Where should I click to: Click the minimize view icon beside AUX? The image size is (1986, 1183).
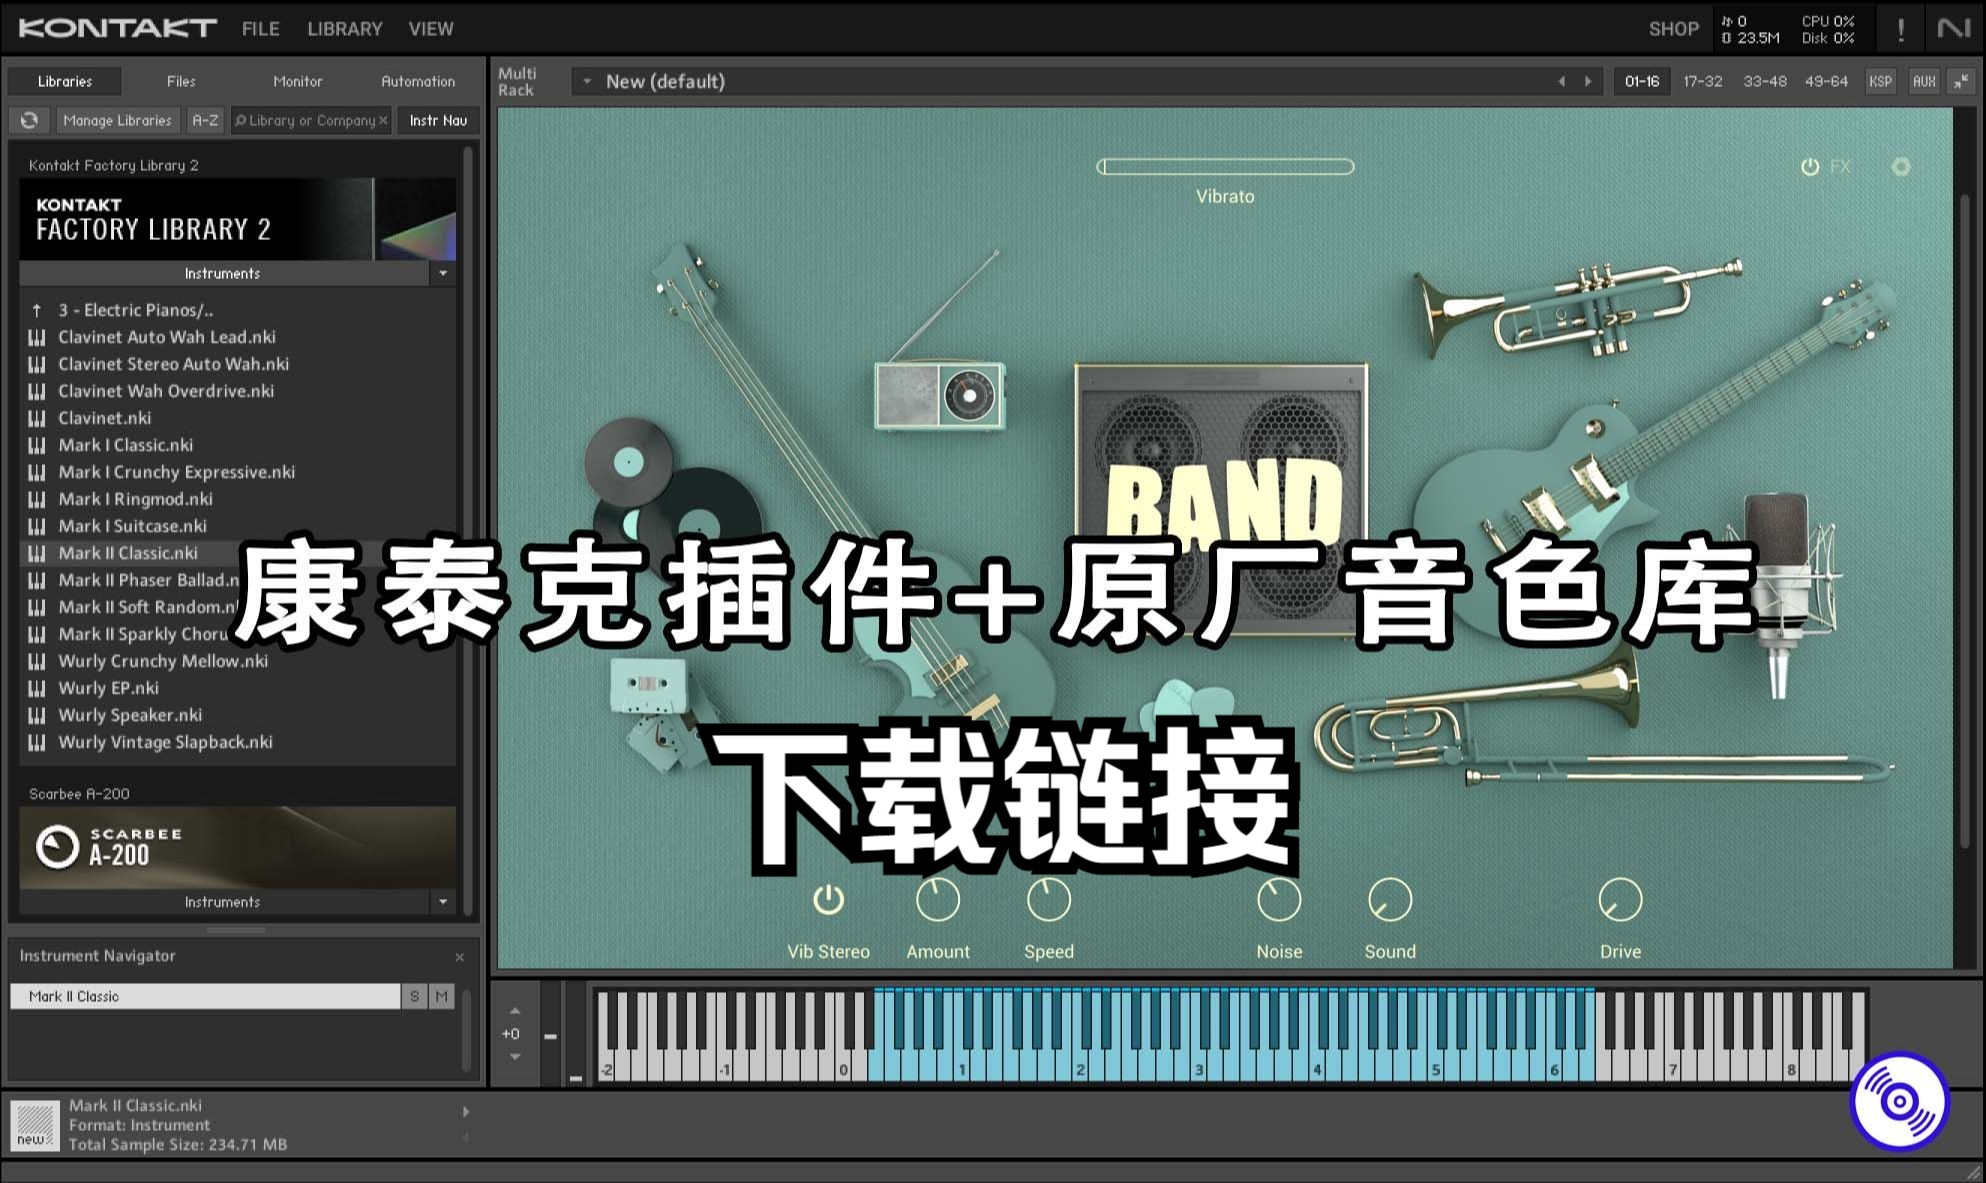click(1958, 81)
